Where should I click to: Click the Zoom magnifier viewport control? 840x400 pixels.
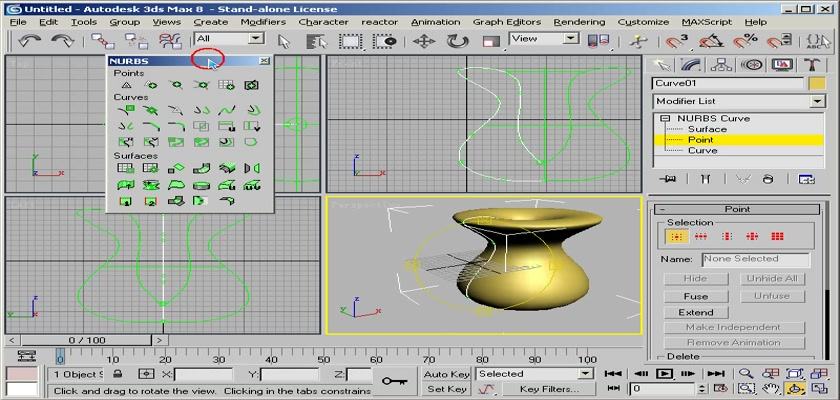point(745,373)
